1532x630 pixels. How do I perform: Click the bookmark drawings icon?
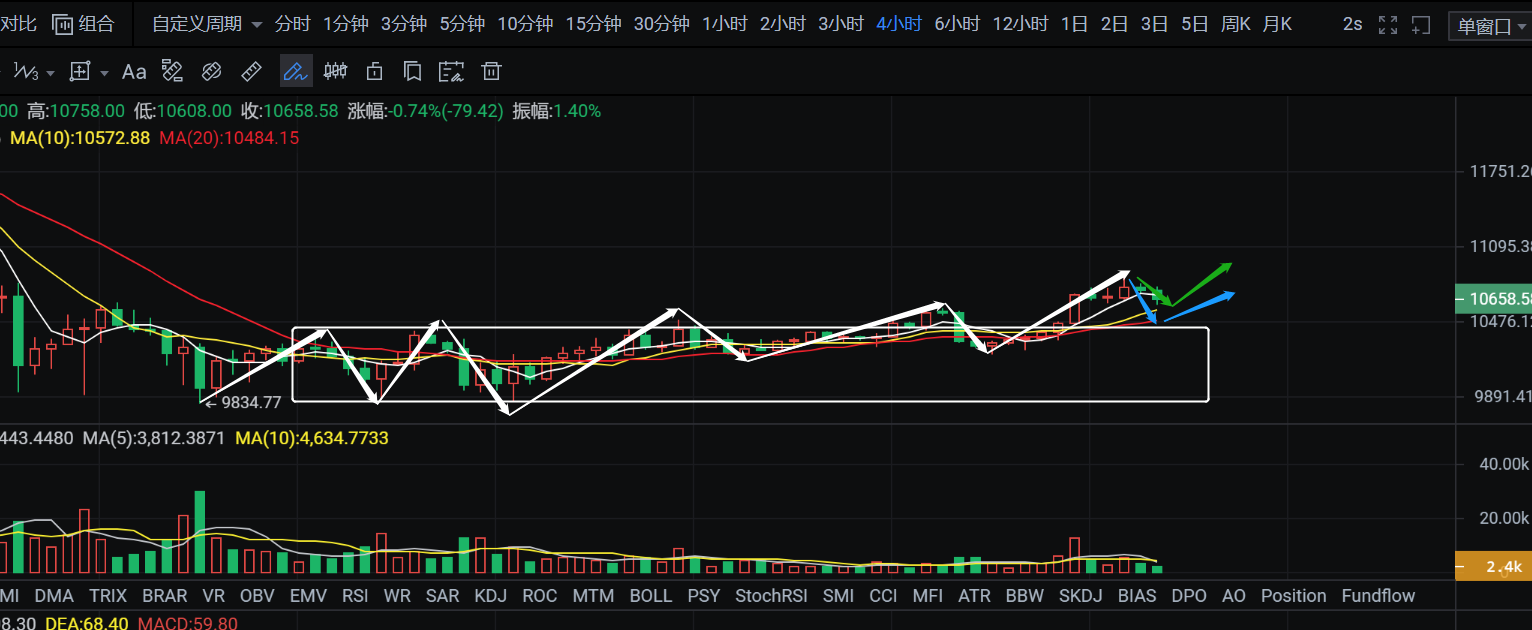(x=411, y=71)
